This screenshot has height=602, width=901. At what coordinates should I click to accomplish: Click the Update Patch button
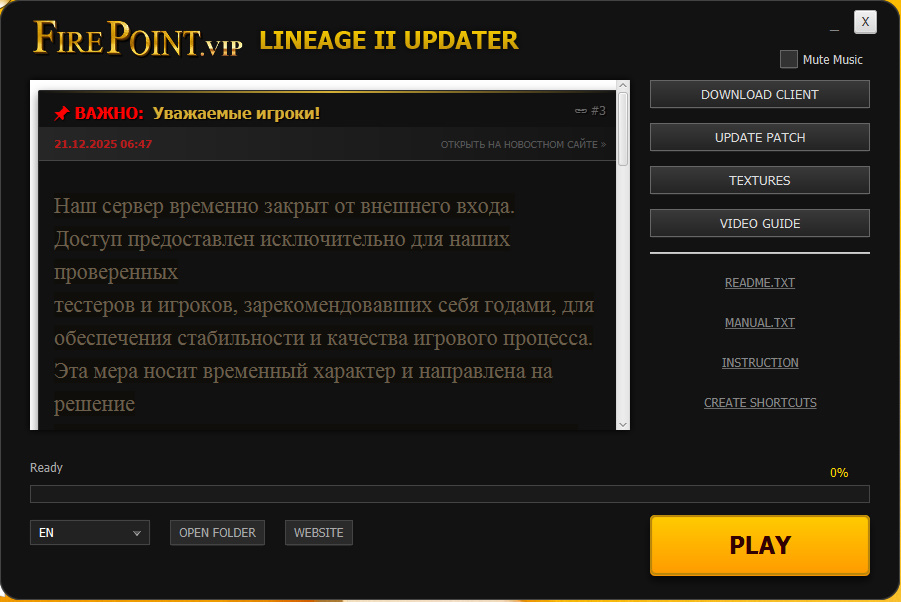click(759, 137)
